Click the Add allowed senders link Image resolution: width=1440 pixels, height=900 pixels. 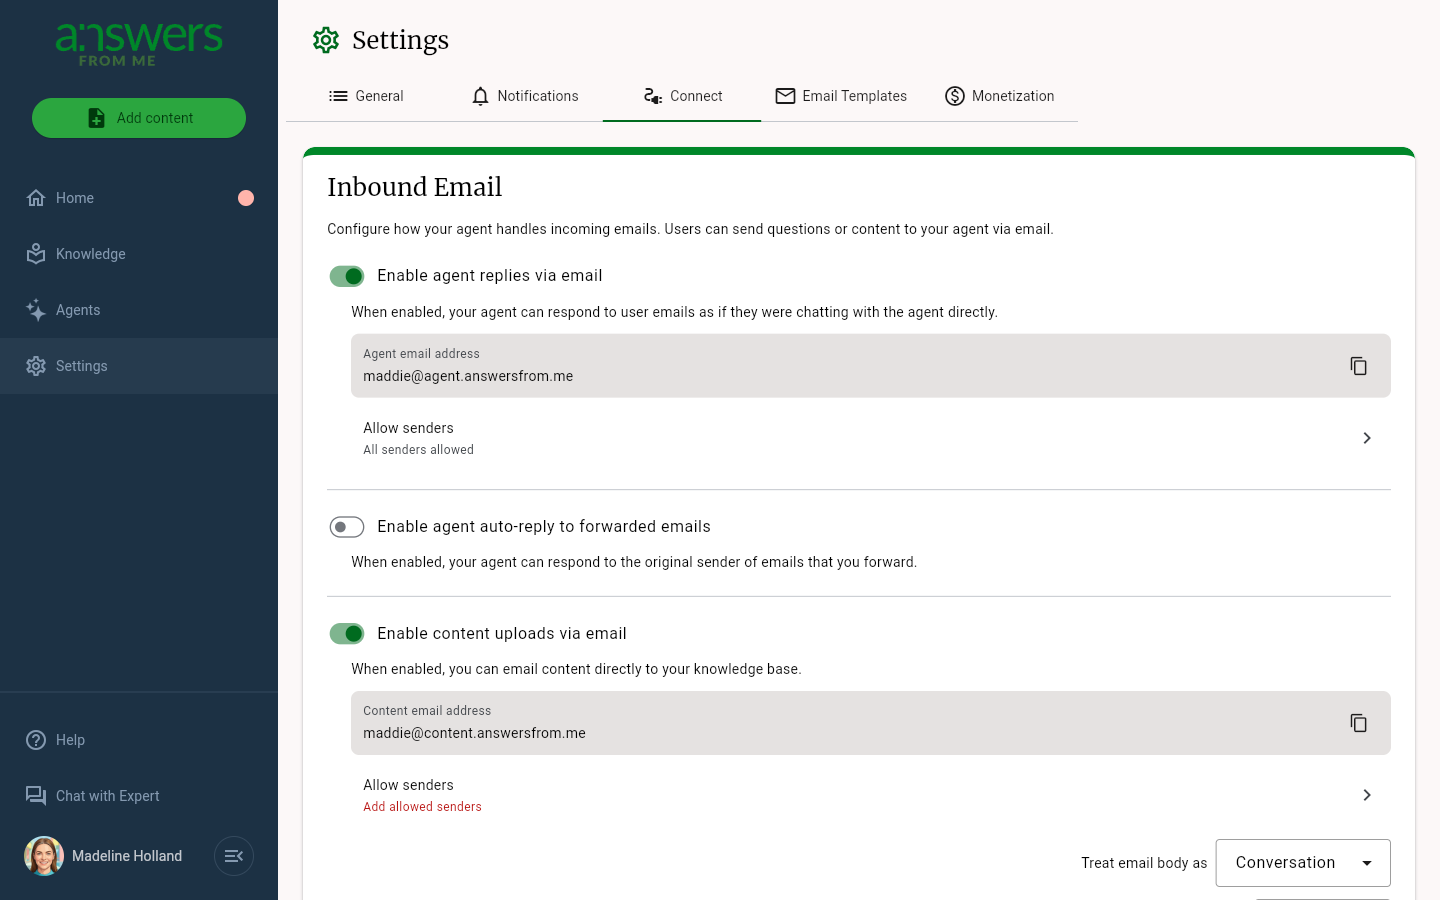coord(422,807)
